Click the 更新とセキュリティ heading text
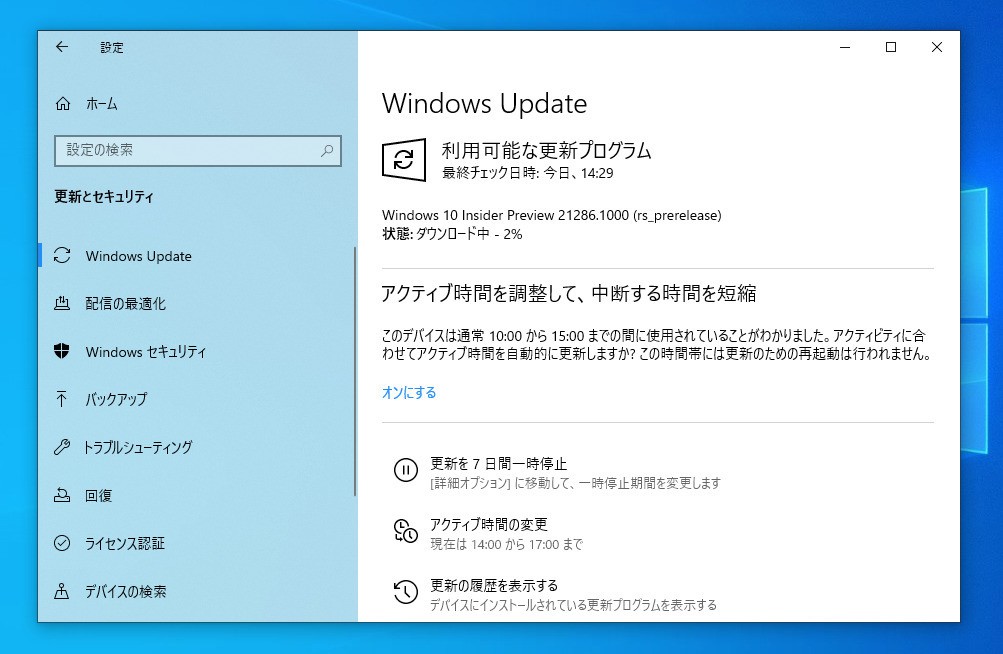The image size is (1003, 654). point(104,196)
